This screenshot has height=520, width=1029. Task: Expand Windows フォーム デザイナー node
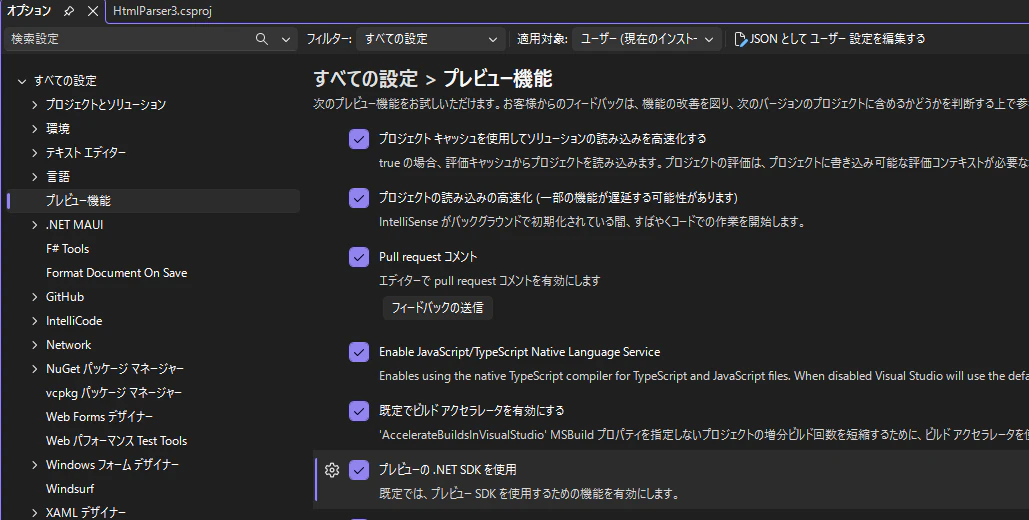[35, 465]
